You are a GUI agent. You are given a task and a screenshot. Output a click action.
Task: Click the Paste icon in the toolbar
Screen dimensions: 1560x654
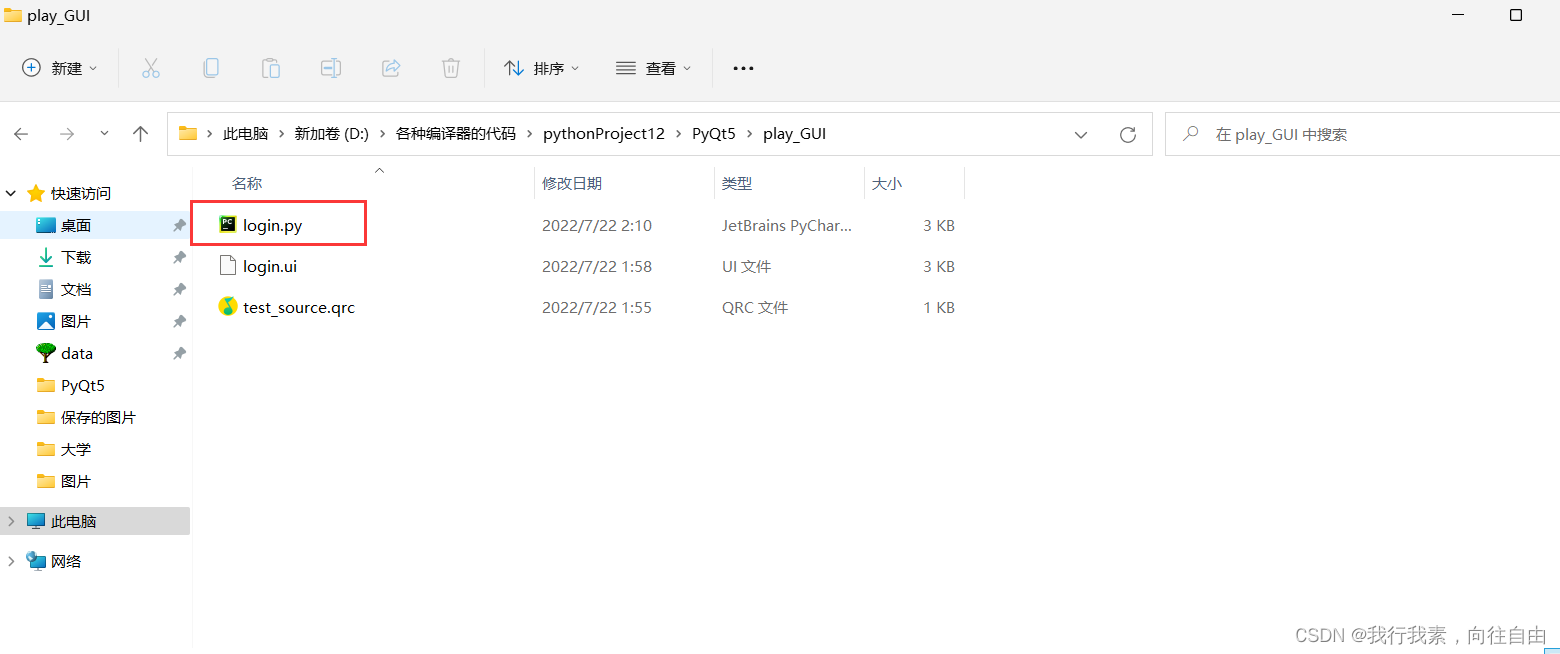[270, 68]
